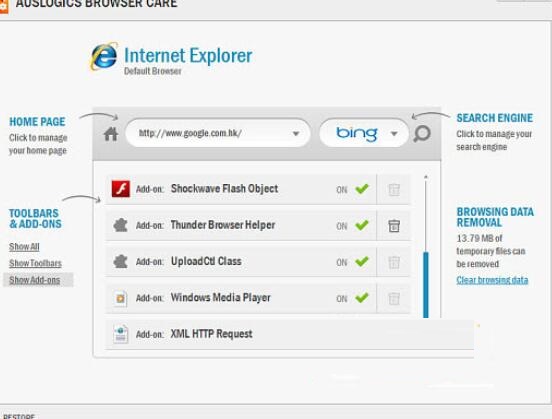
Task: Click the XML HTTP Request icon
Action: [120, 334]
